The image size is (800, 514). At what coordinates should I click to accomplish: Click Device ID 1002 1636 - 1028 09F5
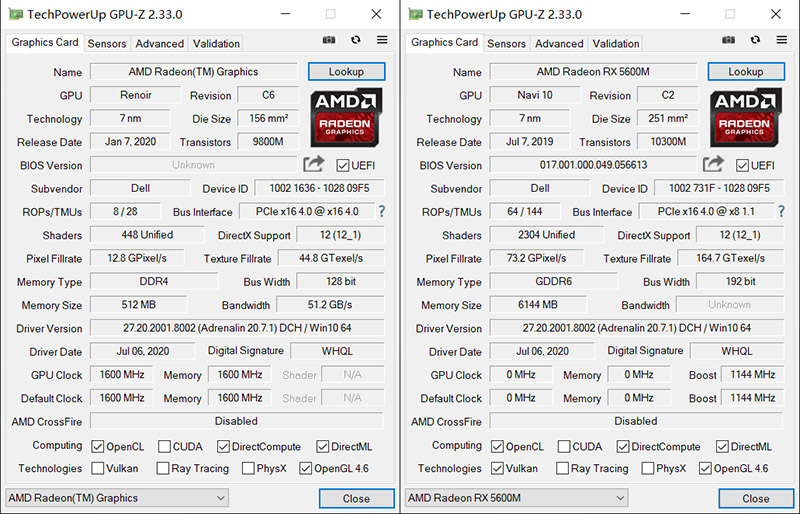[319, 188]
